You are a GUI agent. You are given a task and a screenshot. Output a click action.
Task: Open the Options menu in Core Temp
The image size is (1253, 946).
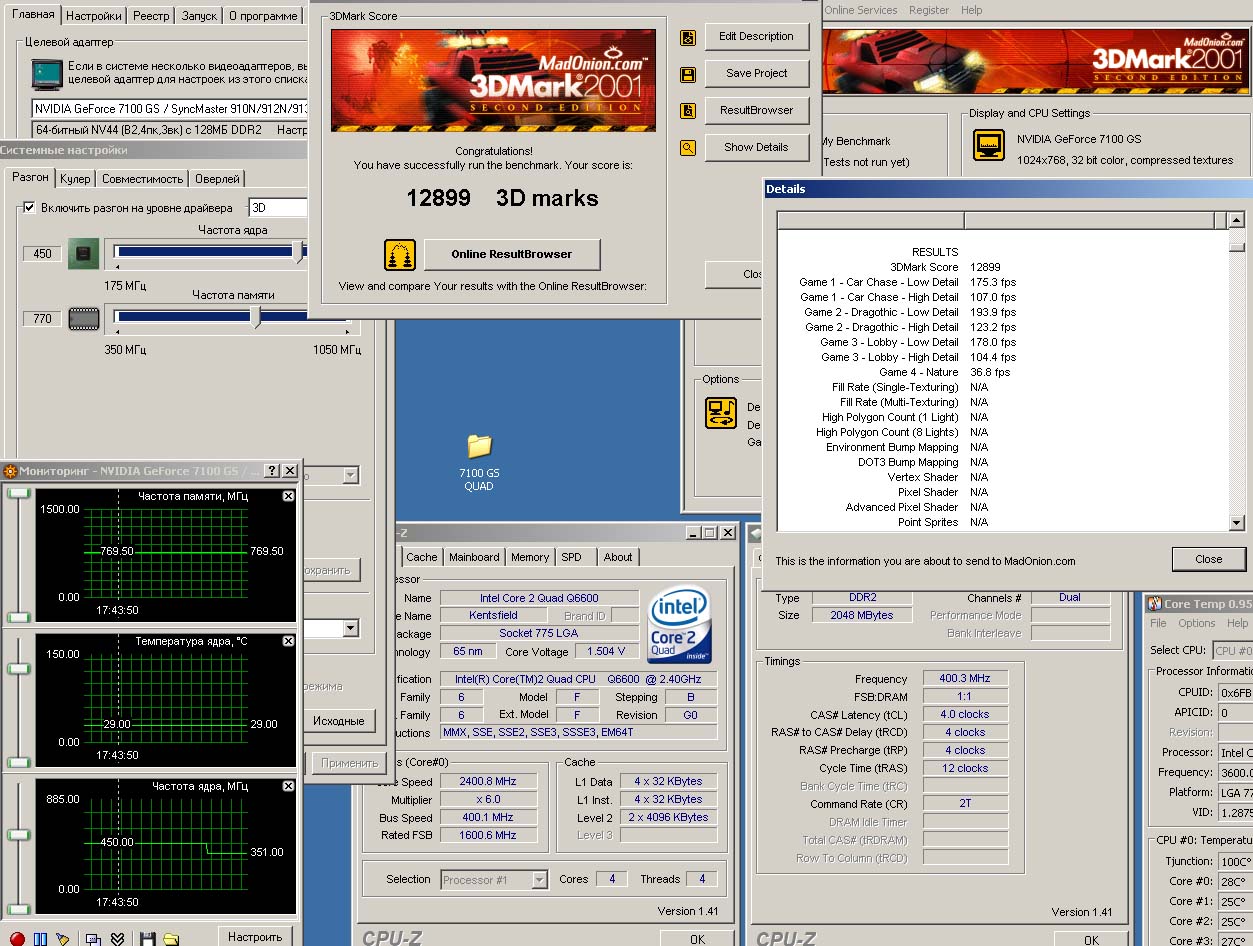tap(1196, 623)
